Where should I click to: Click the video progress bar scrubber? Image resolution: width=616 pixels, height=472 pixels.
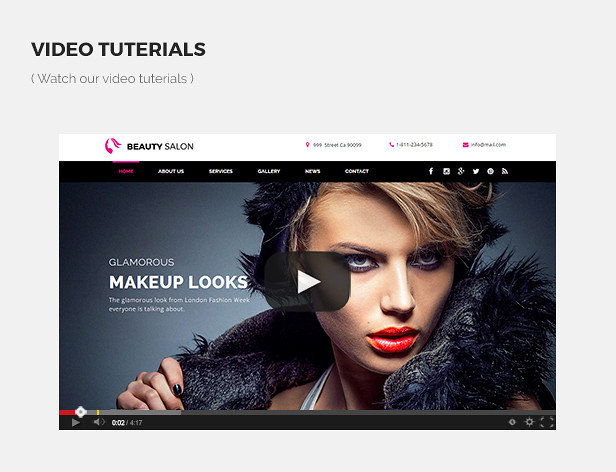(x=81, y=412)
